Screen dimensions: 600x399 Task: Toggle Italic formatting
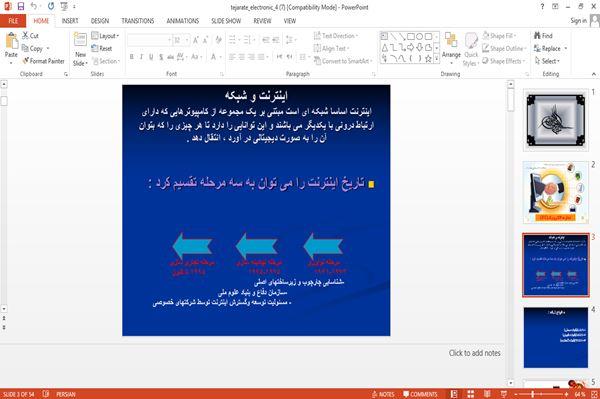[141, 57]
